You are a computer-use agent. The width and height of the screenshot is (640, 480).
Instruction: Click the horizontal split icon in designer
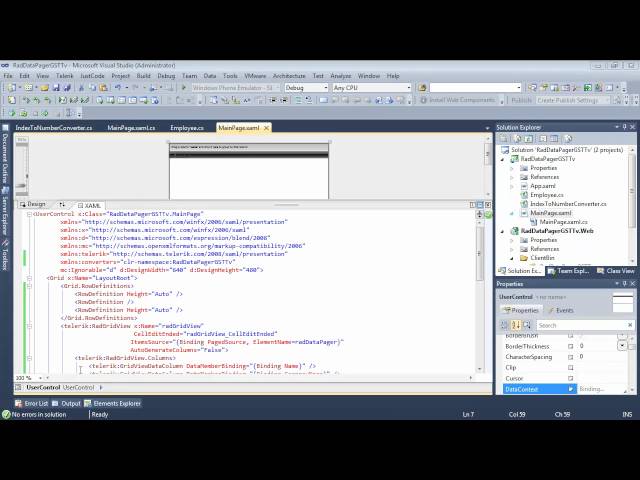point(480,205)
